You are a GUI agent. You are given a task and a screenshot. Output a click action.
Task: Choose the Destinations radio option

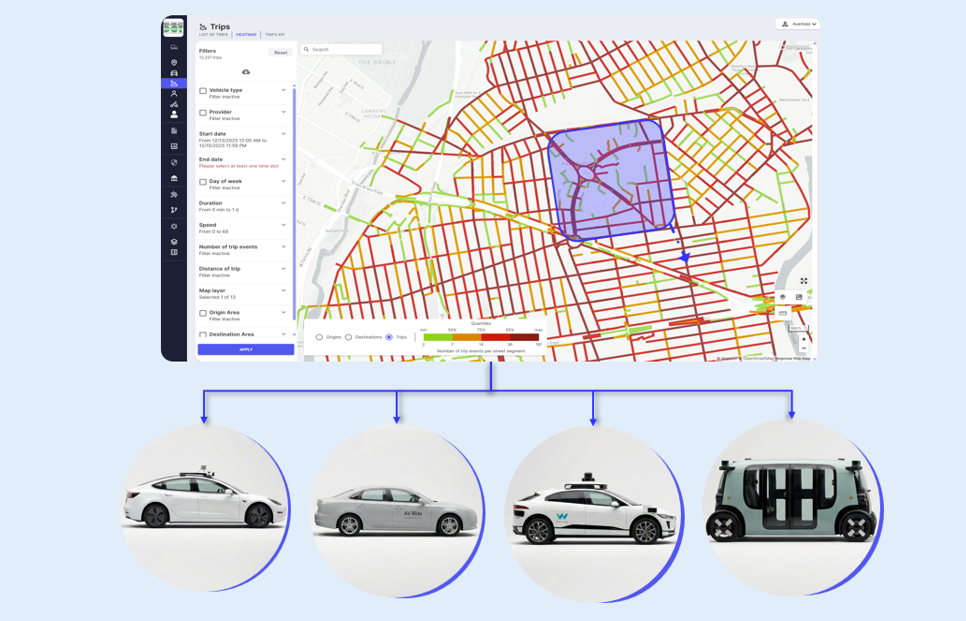(348, 337)
